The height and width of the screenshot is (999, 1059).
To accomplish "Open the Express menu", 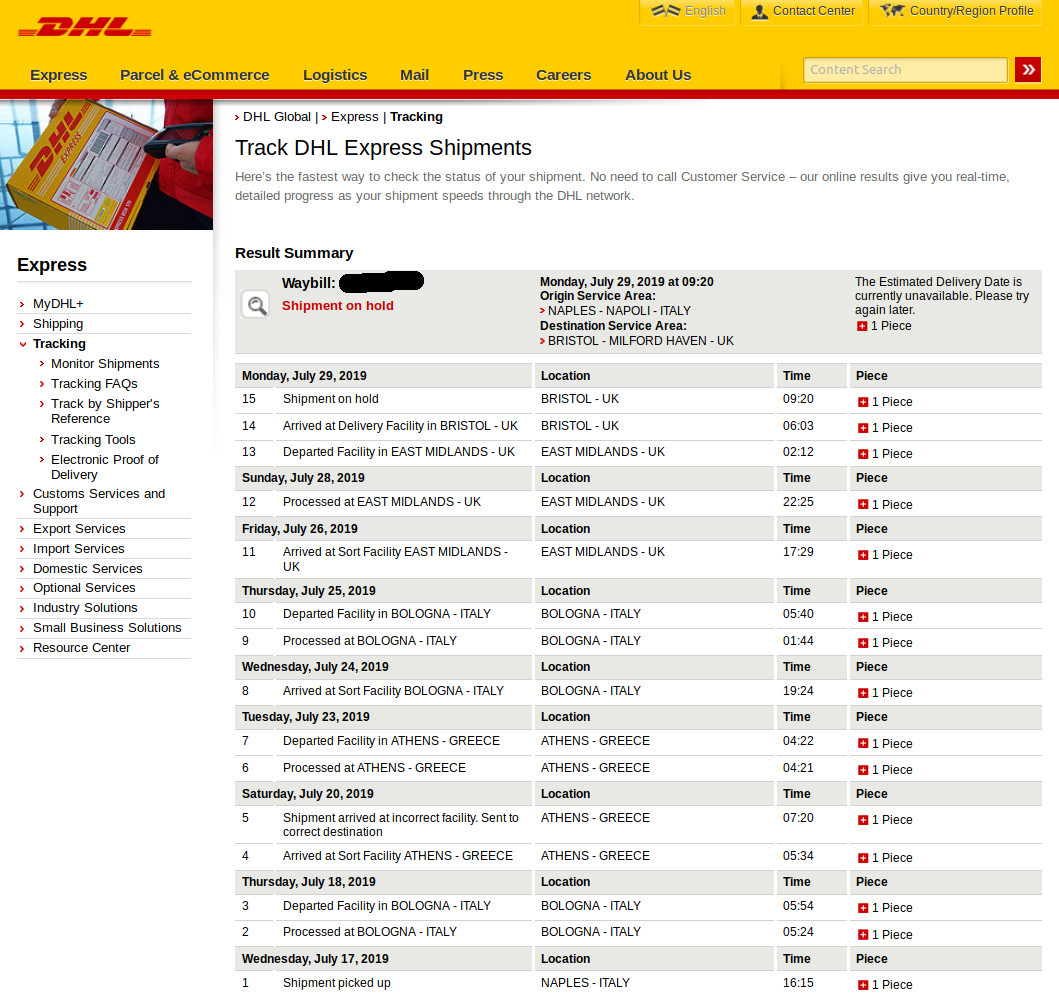I will point(59,75).
